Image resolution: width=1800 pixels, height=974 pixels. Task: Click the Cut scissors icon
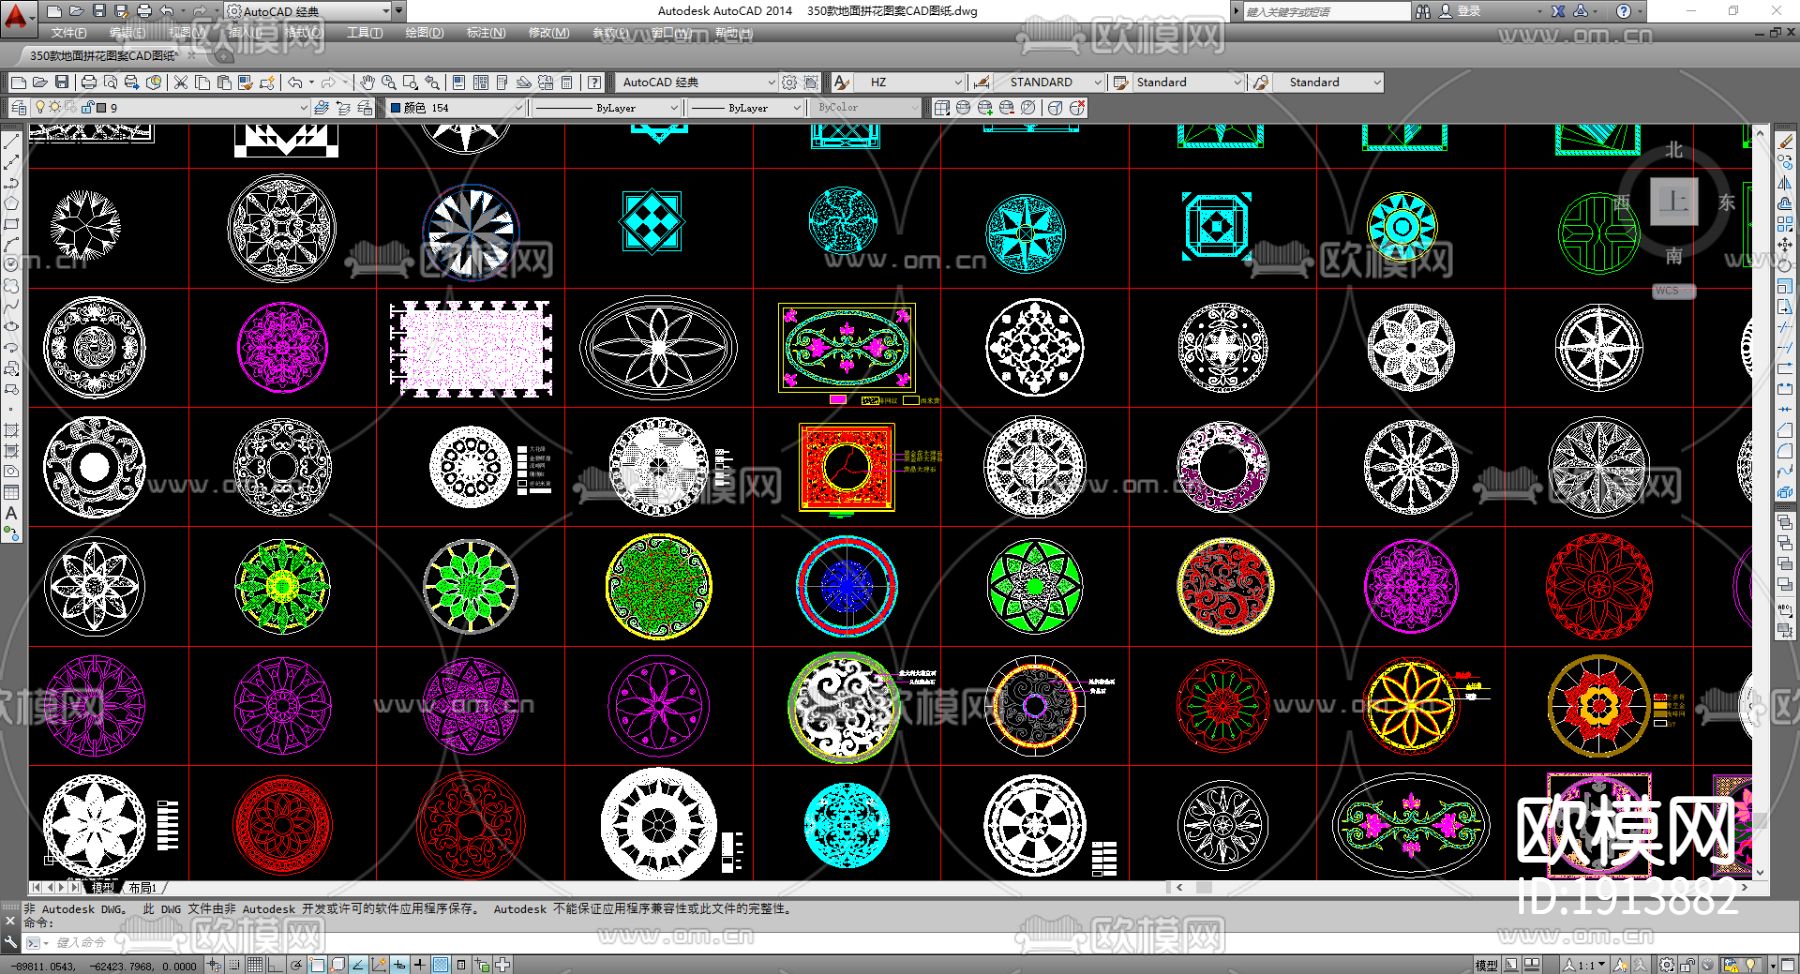181,82
